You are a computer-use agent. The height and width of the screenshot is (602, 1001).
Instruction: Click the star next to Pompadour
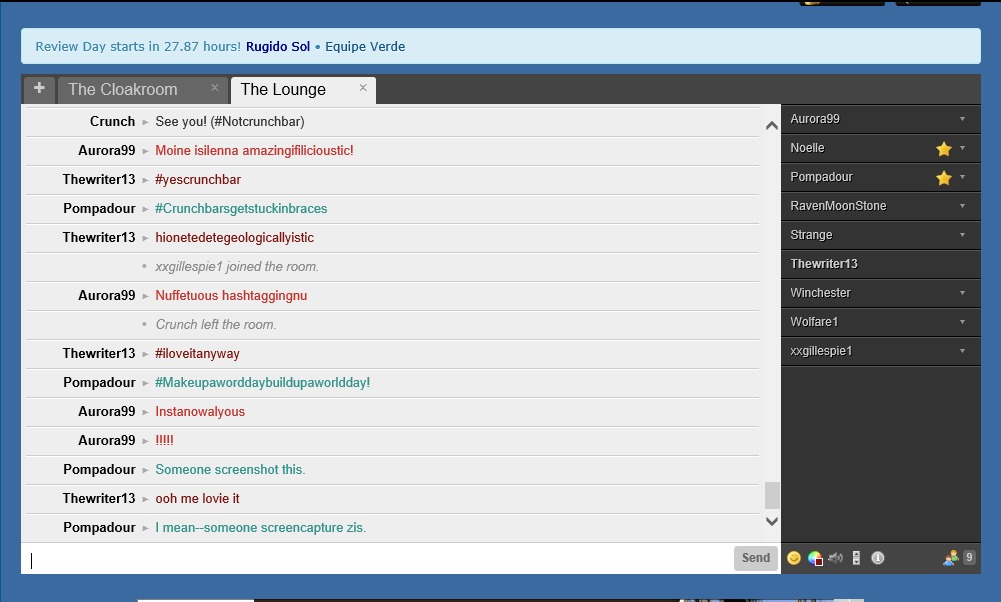click(944, 178)
